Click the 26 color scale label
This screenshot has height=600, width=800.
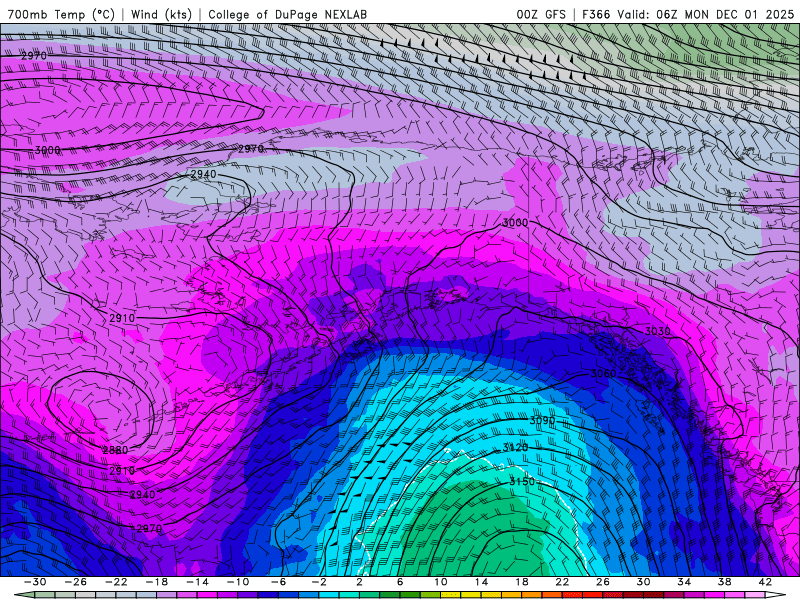click(603, 582)
